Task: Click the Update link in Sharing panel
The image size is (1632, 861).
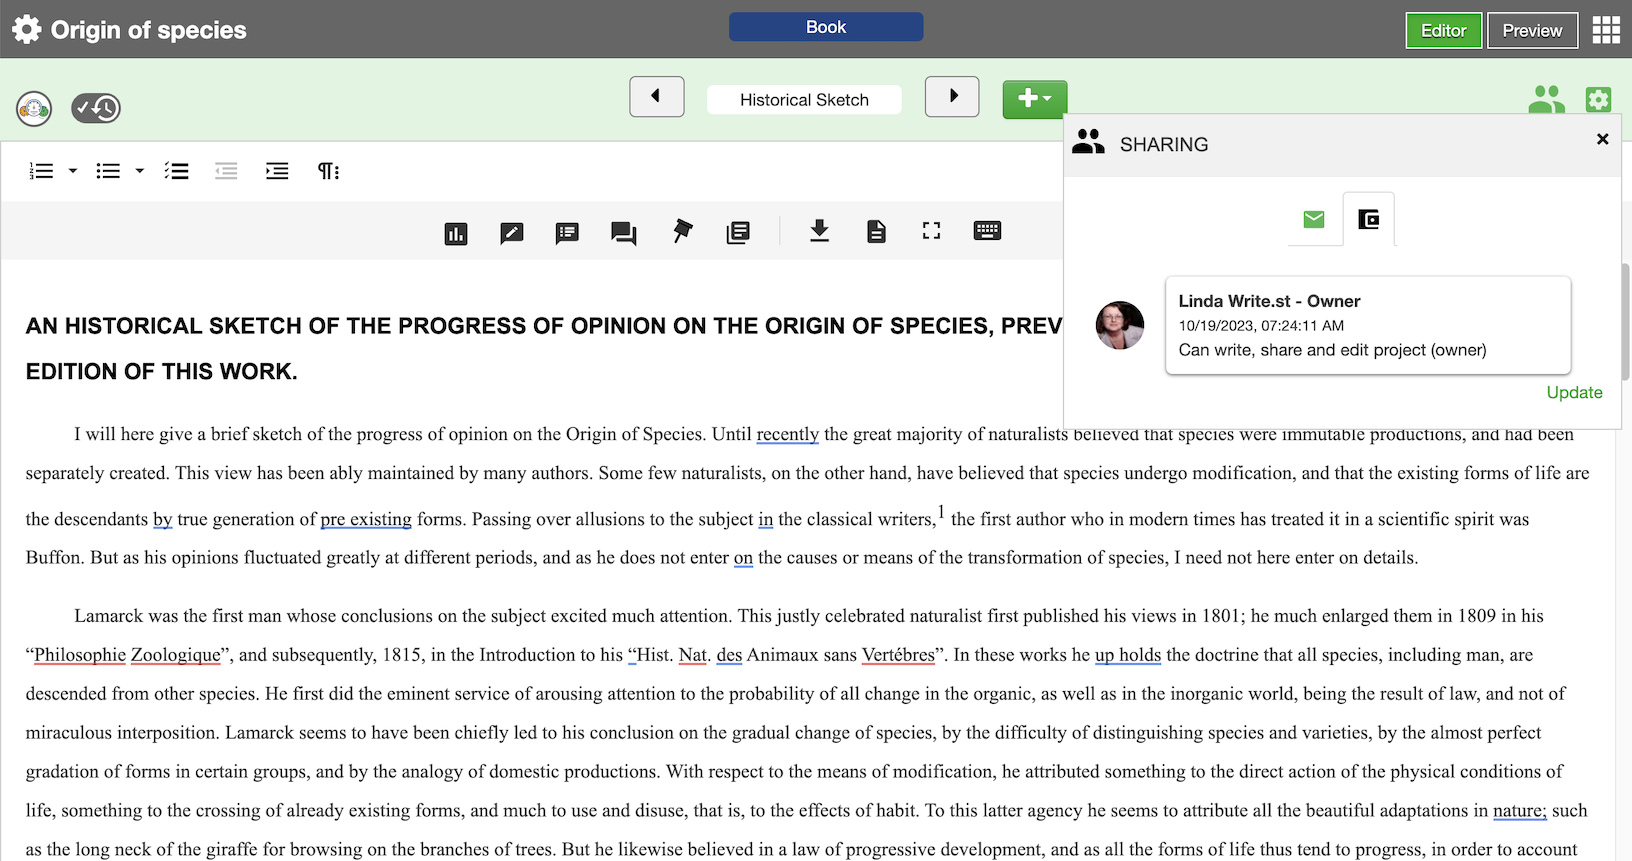Action: tap(1574, 392)
